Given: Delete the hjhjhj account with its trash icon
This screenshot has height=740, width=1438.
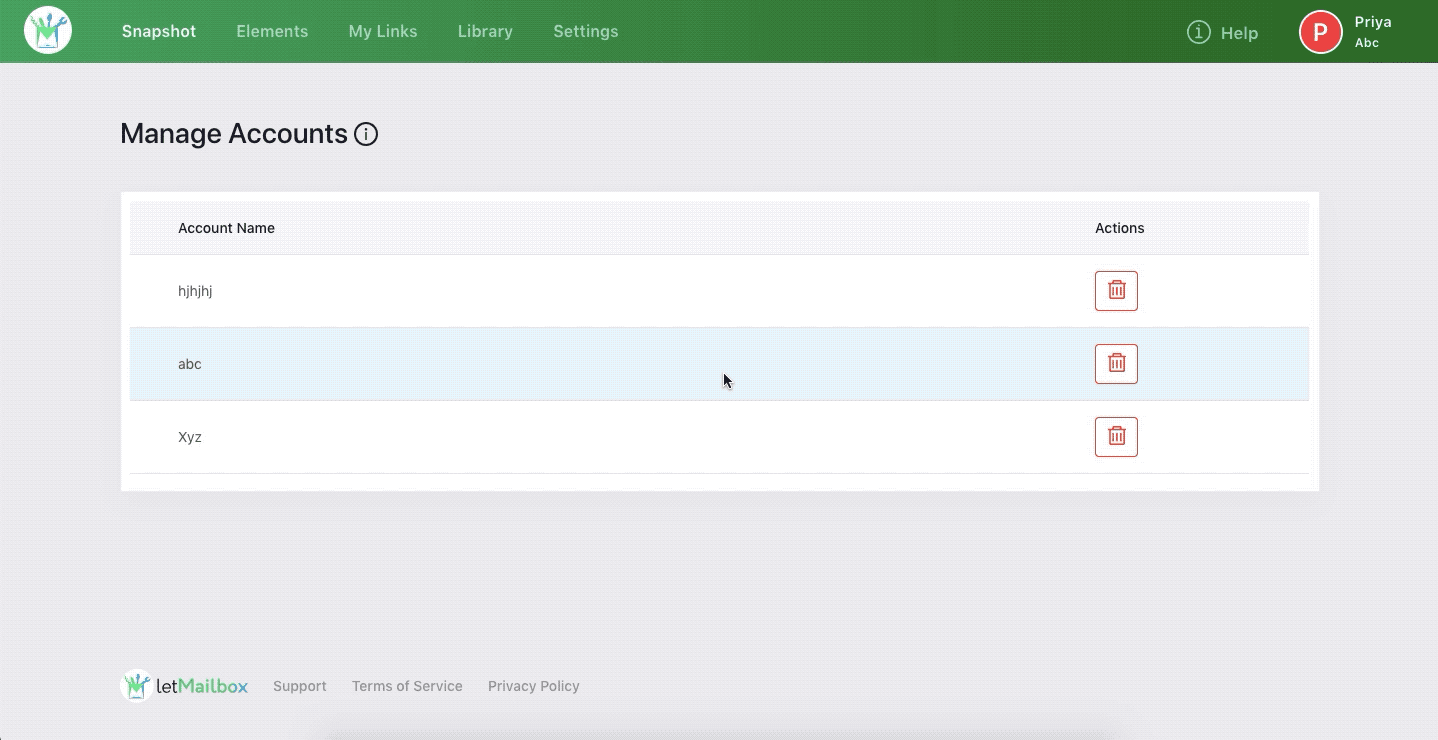Looking at the screenshot, I should 1116,291.
